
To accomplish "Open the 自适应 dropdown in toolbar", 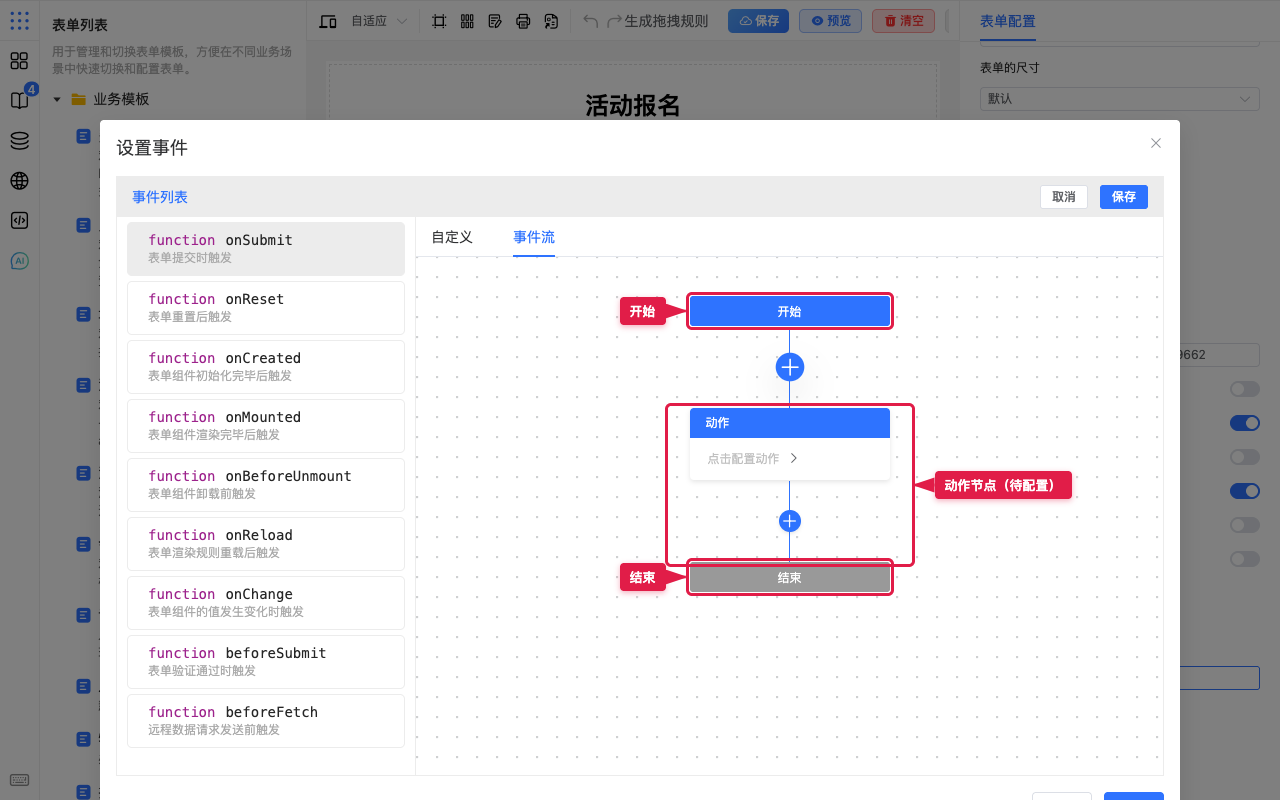I will pyautogui.click(x=379, y=21).
